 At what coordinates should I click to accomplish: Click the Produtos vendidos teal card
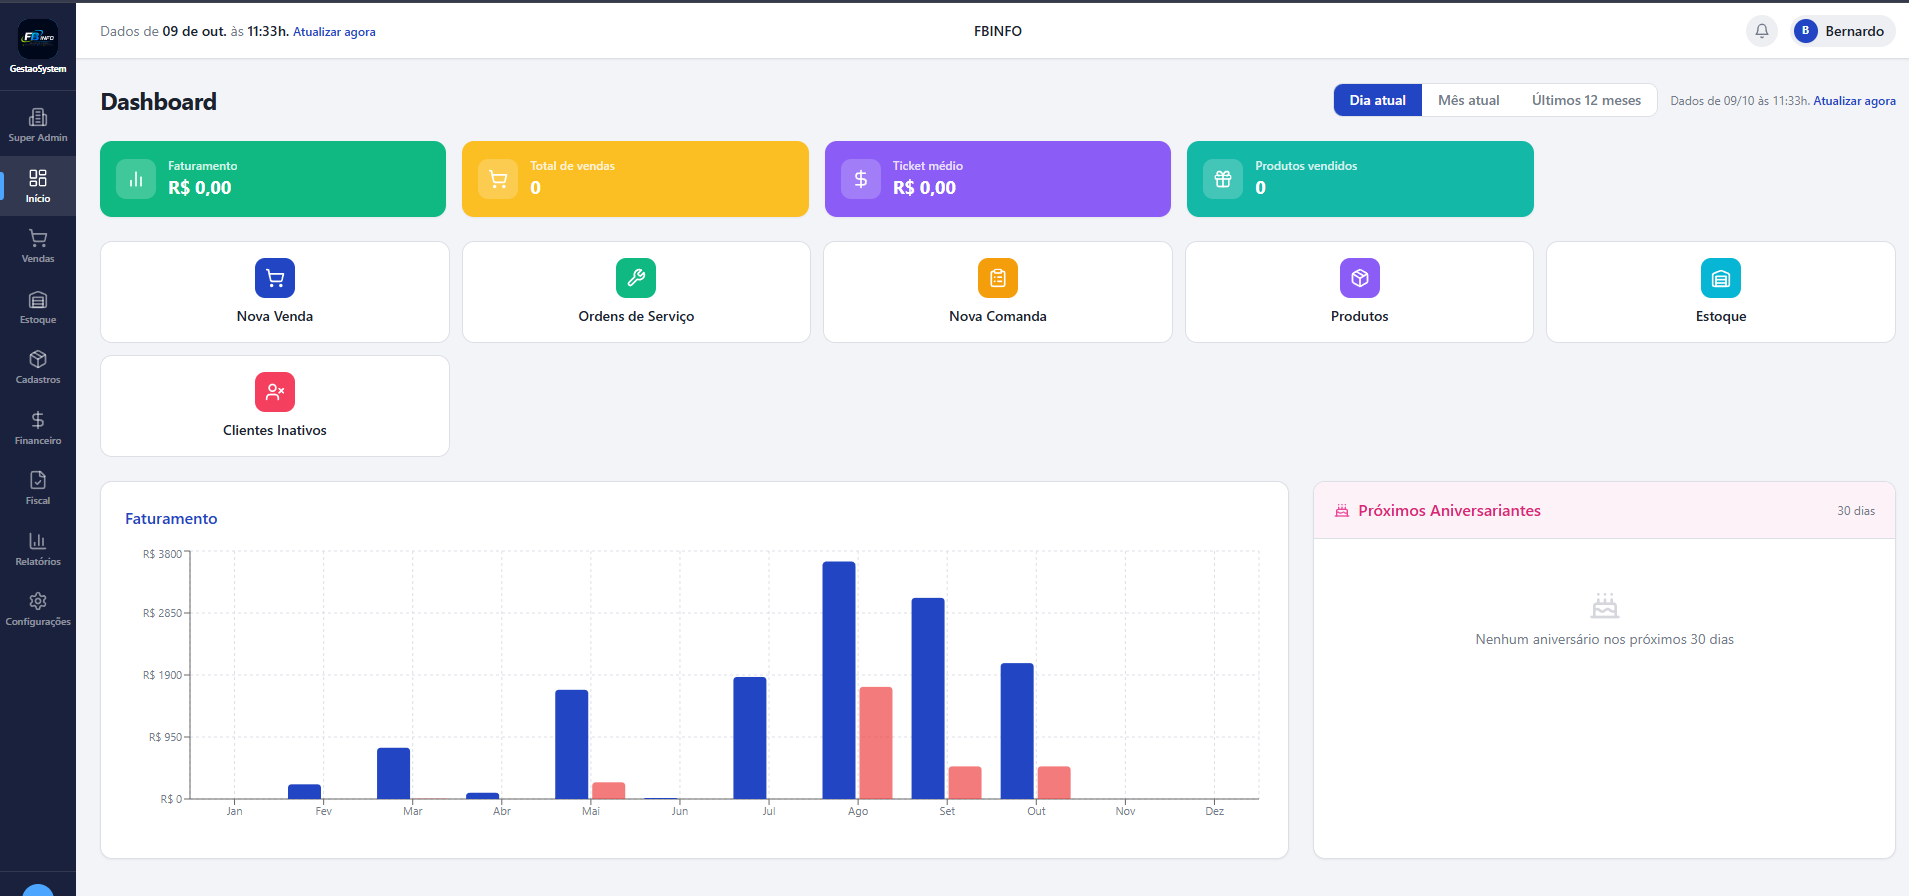(1360, 179)
